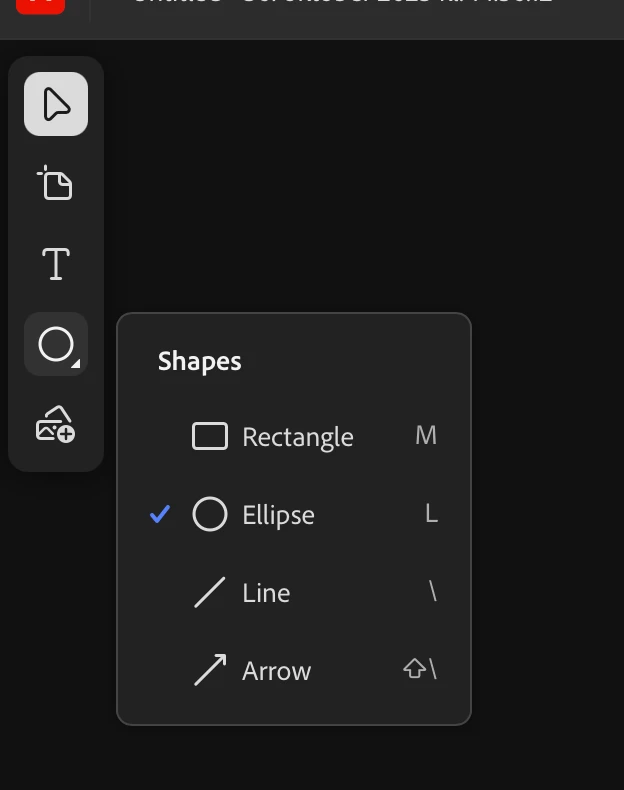The height and width of the screenshot is (790, 624).
Task: Click the circle icon beside Ellipse
Action: (210, 514)
